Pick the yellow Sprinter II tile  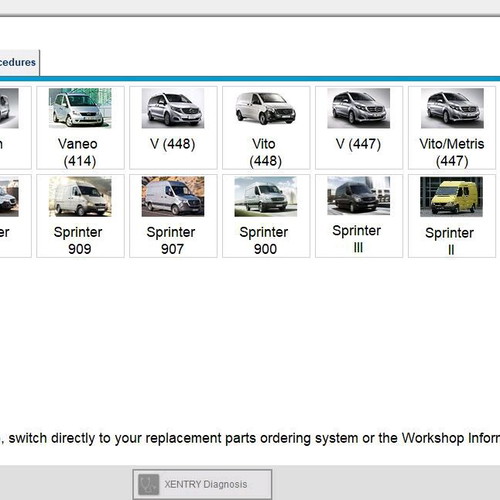pyautogui.click(x=452, y=216)
